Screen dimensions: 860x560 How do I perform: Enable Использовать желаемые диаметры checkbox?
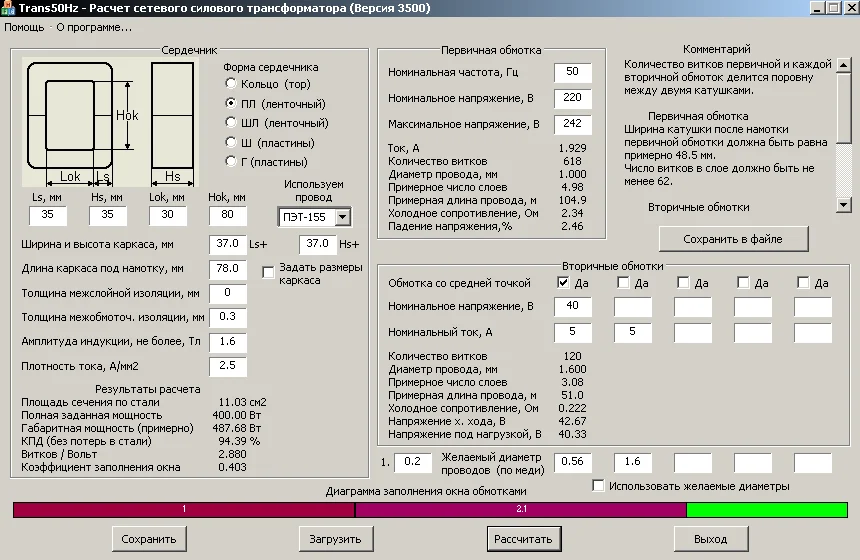598,485
